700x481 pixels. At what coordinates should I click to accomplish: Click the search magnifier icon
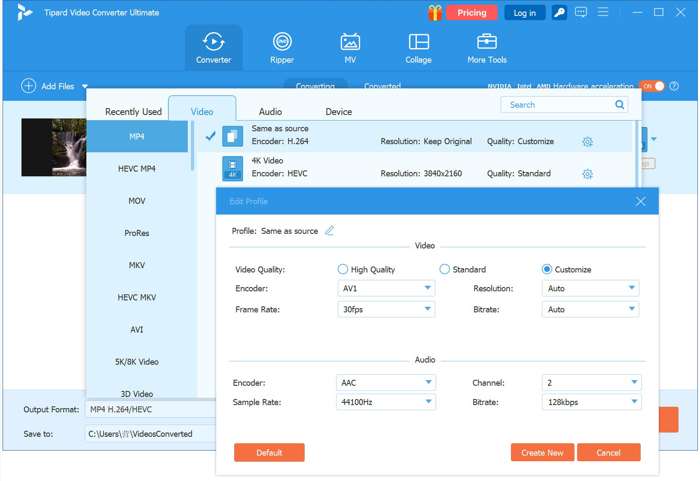[620, 105]
